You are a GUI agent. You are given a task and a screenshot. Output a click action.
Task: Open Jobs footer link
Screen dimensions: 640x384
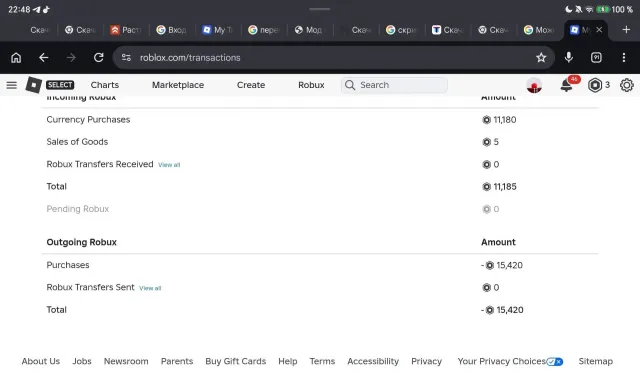click(x=82, y=361)
